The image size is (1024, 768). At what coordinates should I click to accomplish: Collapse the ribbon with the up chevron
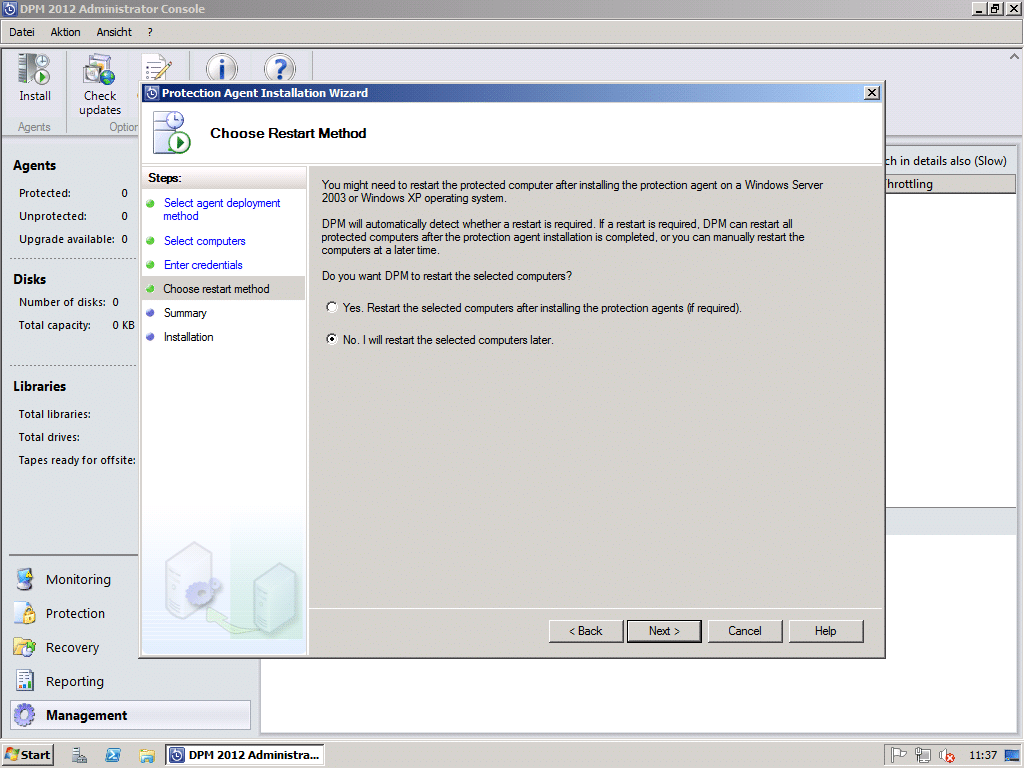[1014, 57]
